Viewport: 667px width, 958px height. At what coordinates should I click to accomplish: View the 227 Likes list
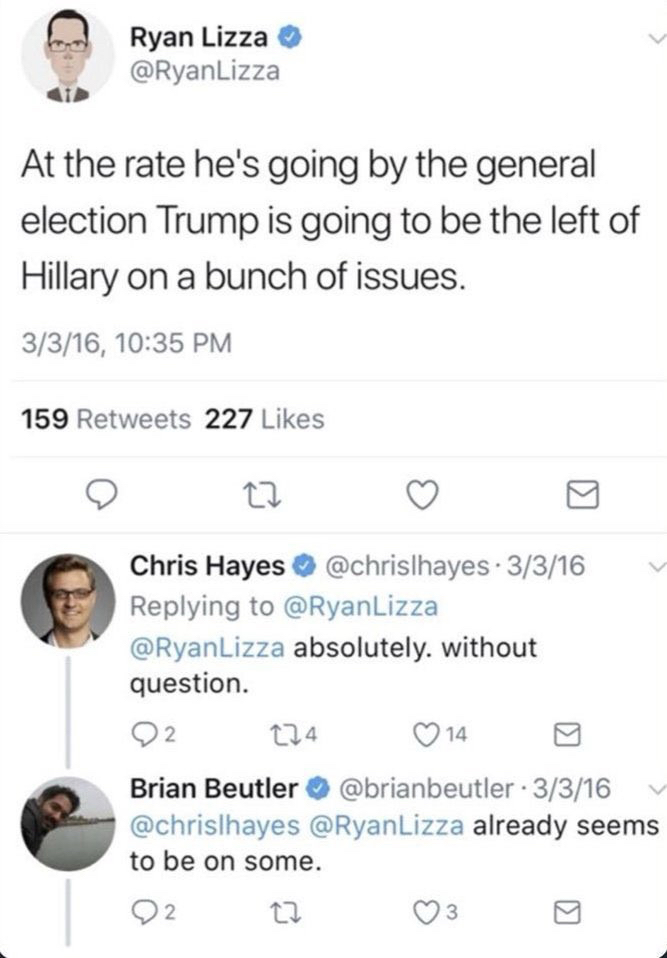[264, 419]
